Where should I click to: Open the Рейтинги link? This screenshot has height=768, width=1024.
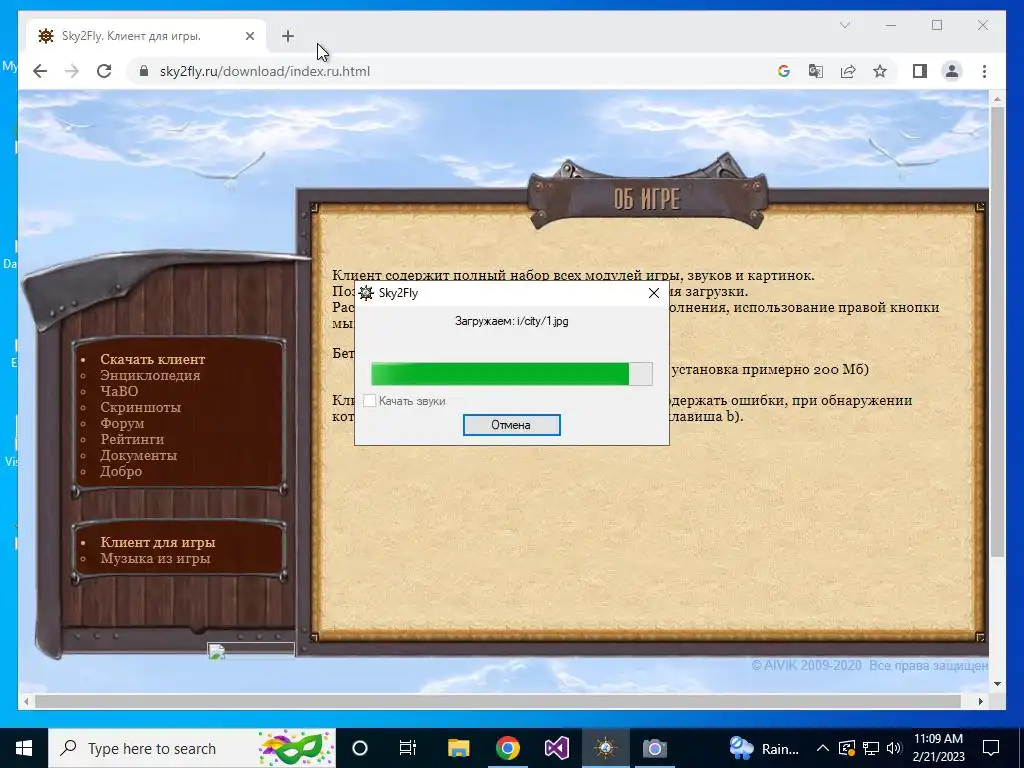pyautogui.click(x=132, y=439)
